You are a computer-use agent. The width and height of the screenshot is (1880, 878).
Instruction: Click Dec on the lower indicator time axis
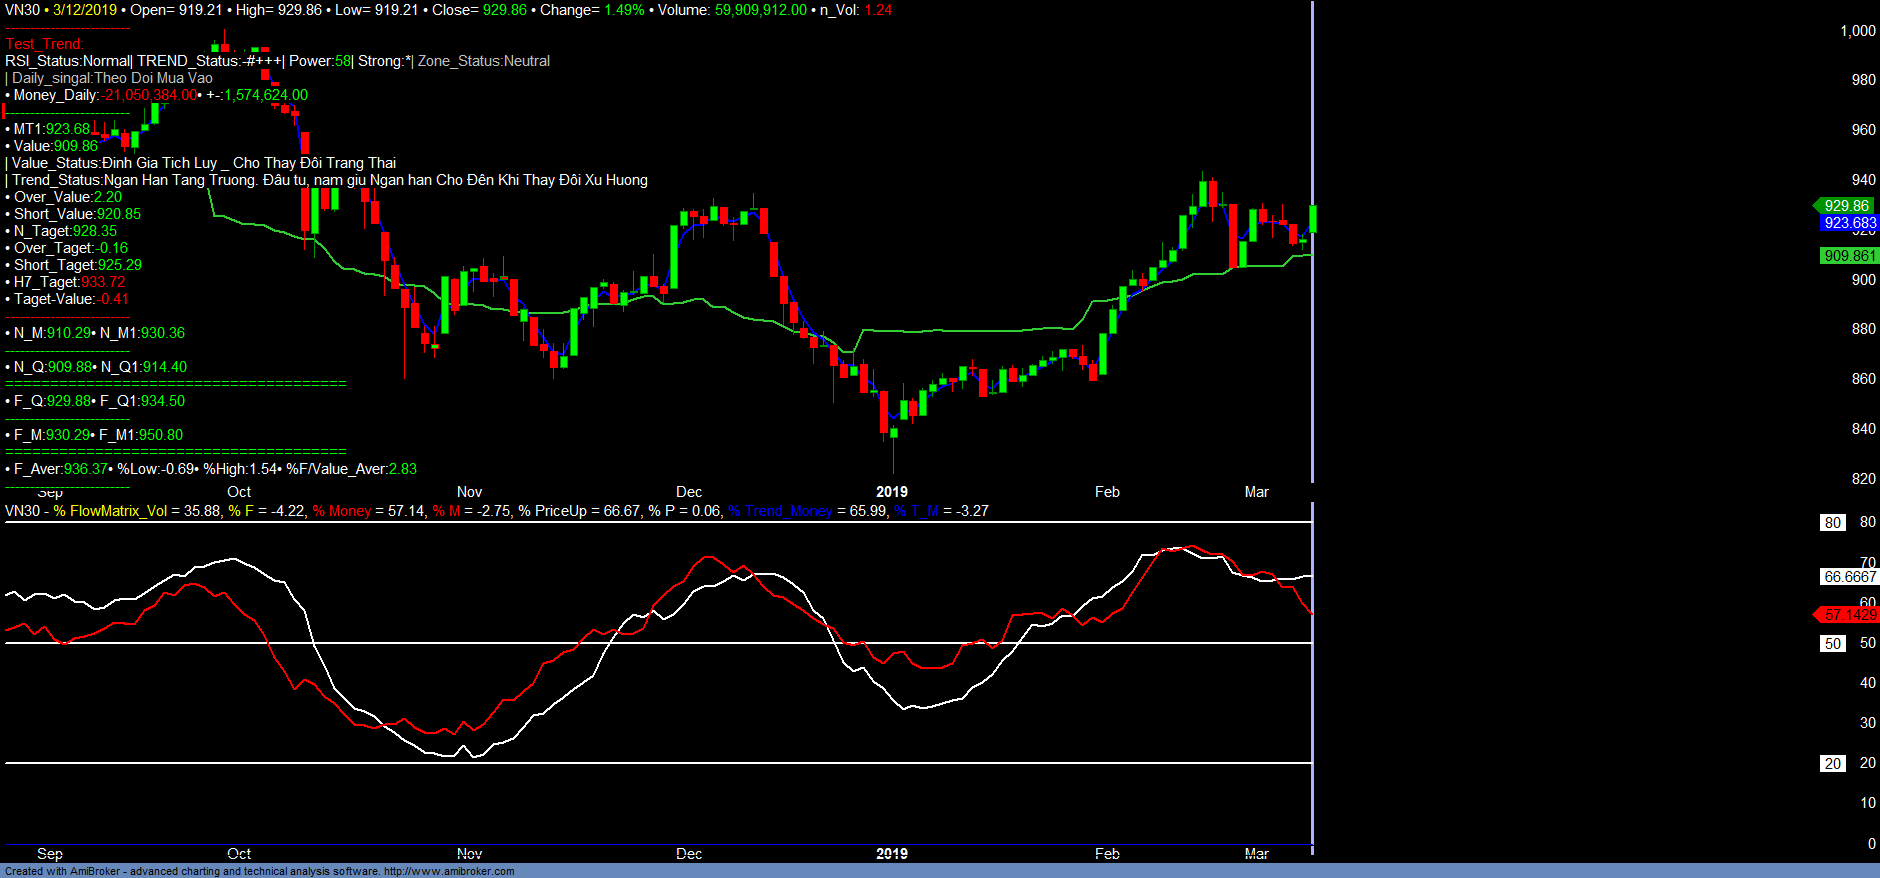pyautogui.click(x=689, y=854)
